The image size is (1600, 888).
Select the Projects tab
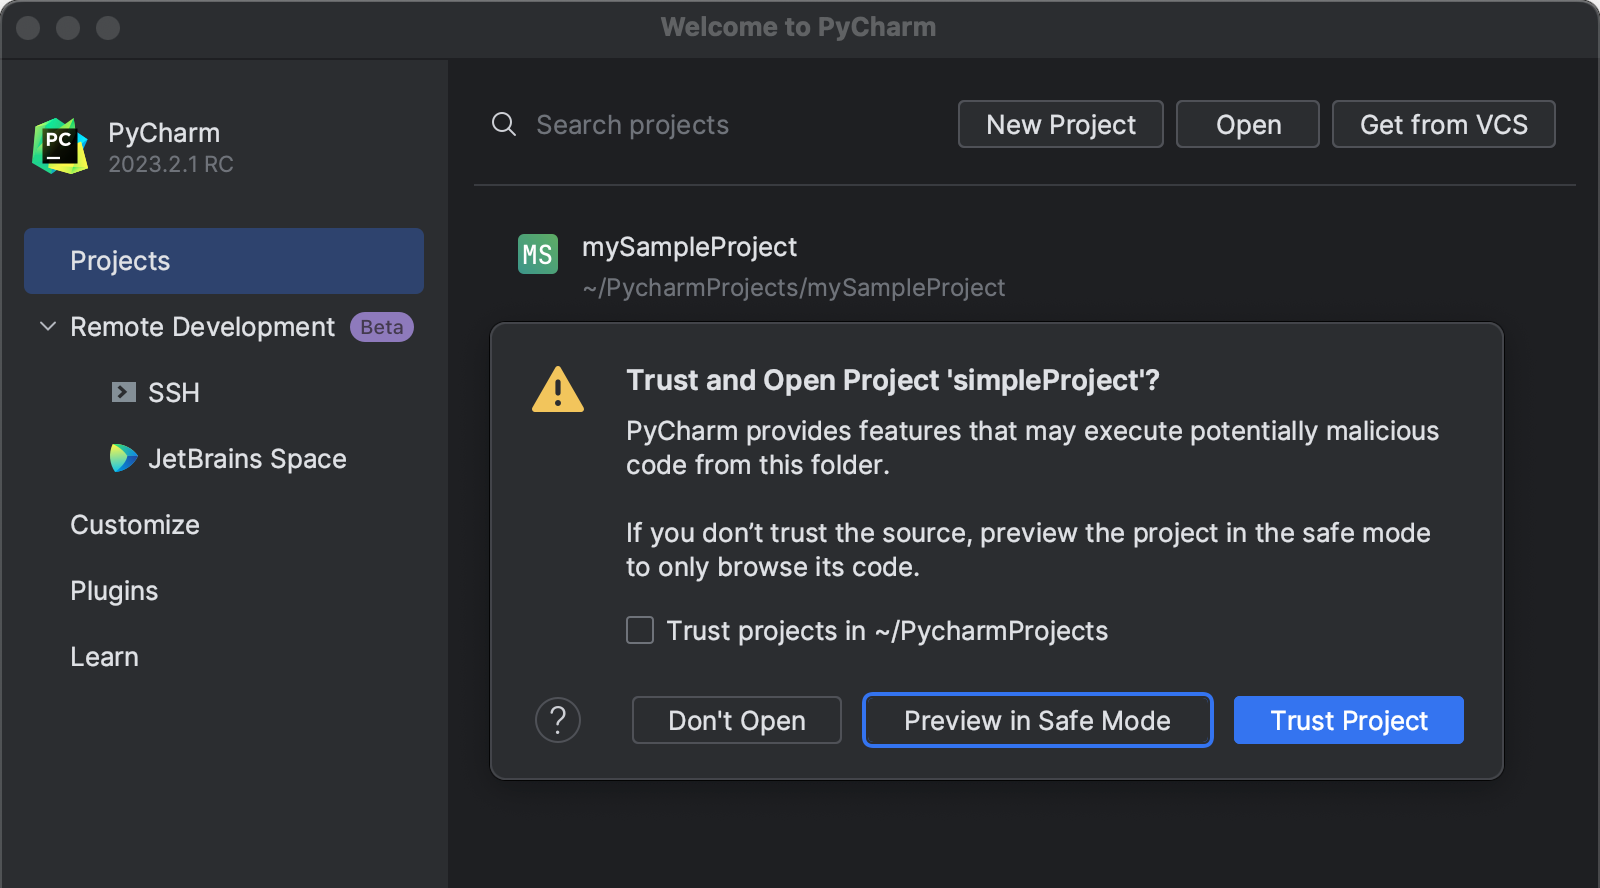(223, 261)
